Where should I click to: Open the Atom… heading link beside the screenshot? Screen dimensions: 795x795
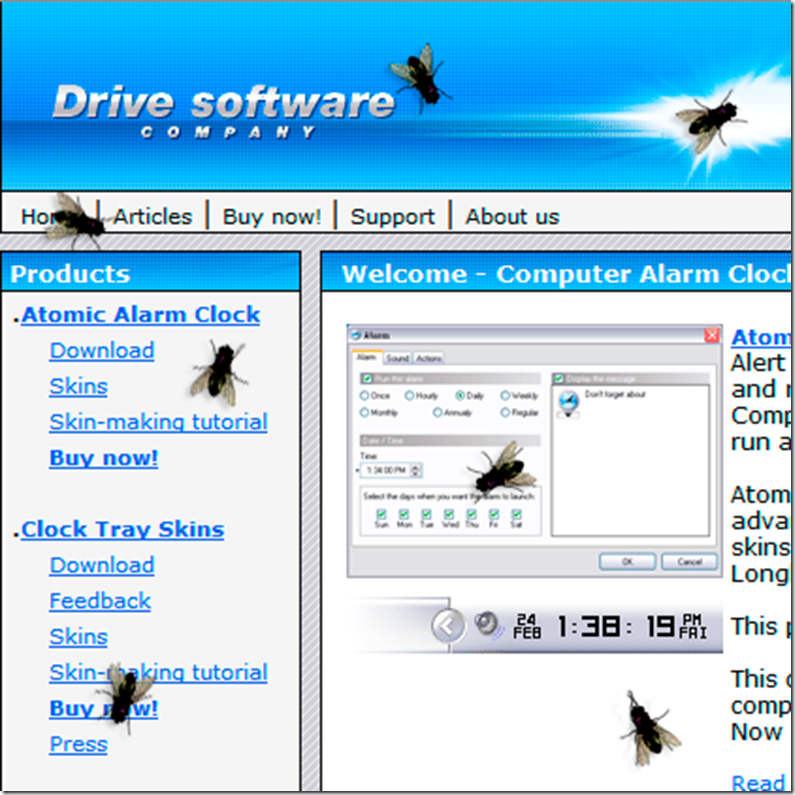pos(761,337)
